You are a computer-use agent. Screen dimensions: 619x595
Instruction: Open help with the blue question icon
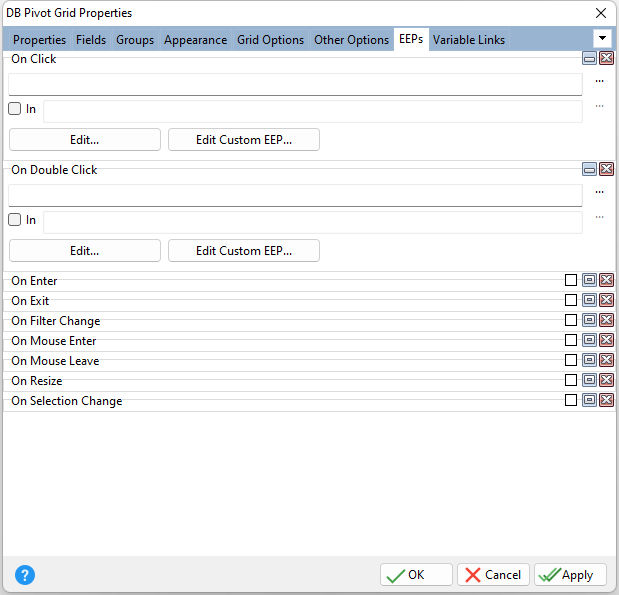tap(25, 575)
